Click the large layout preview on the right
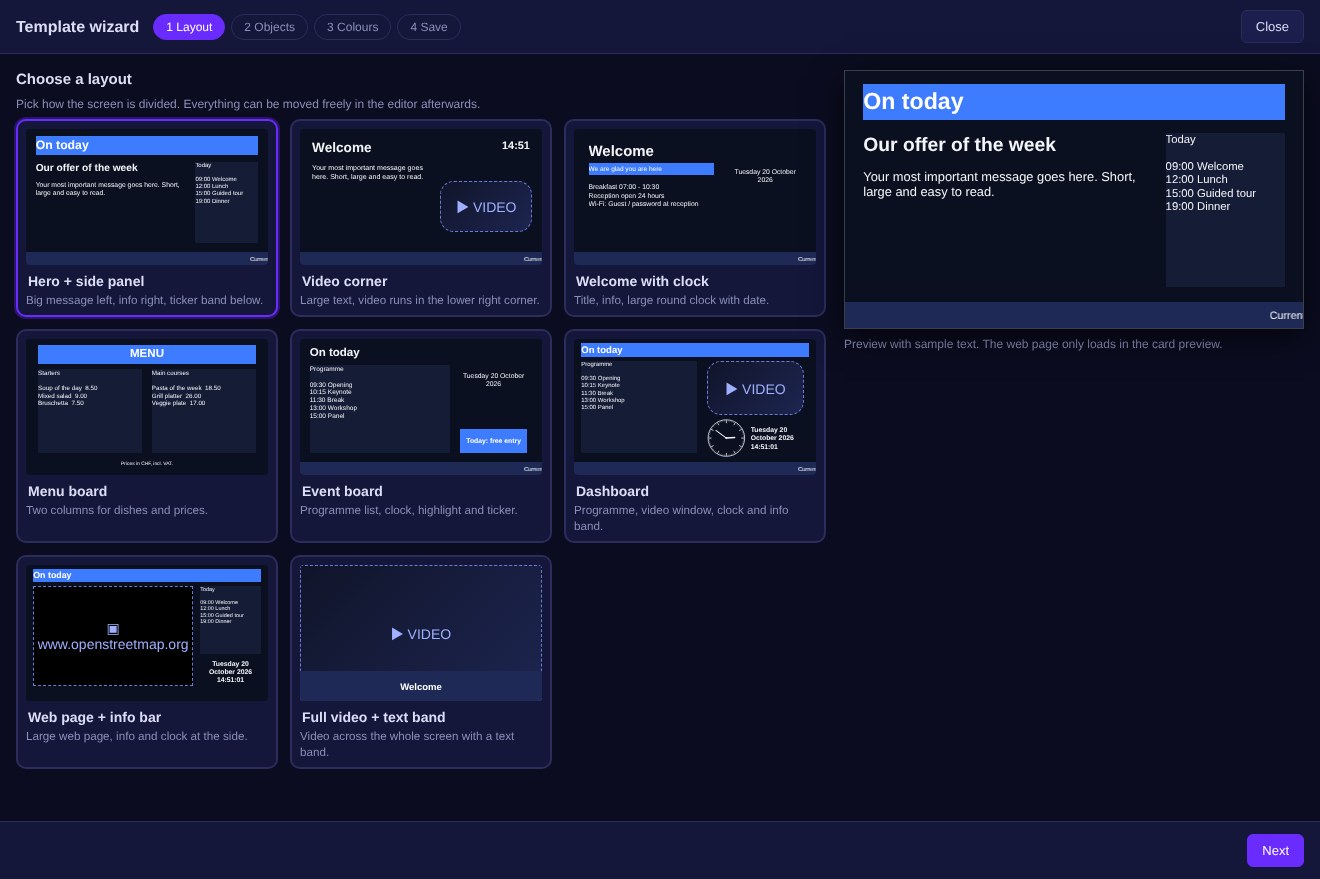1320x879 pixels. 1074,199
